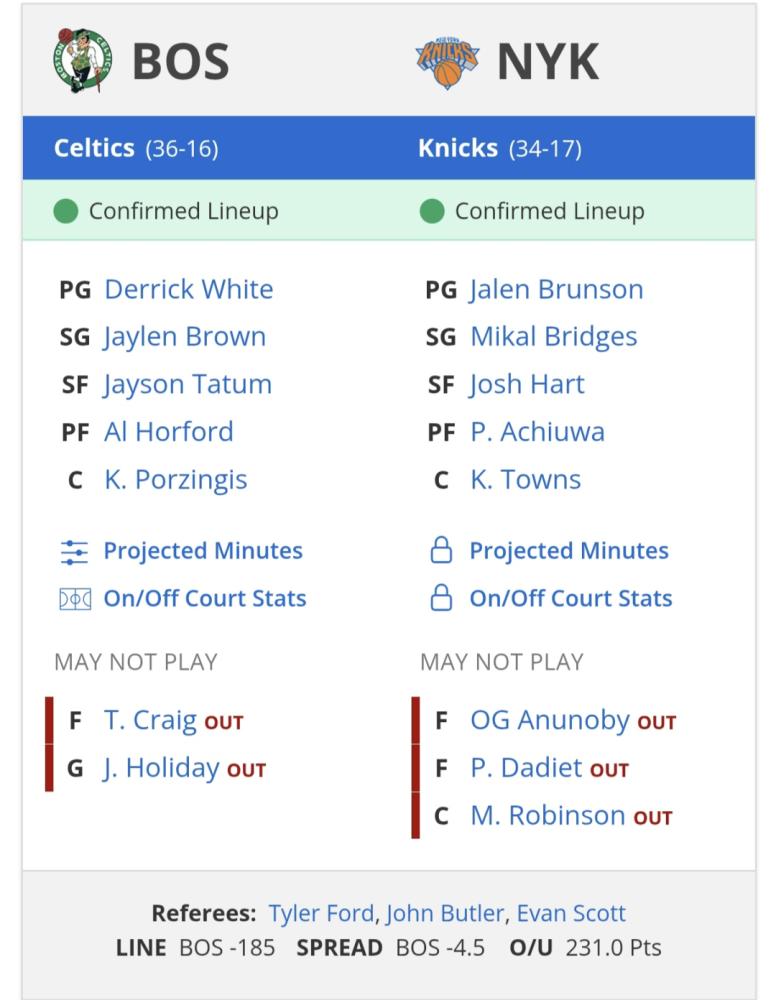Click the Celtics On/Off Court icon
776x1000 pixels.
point(75,599)
